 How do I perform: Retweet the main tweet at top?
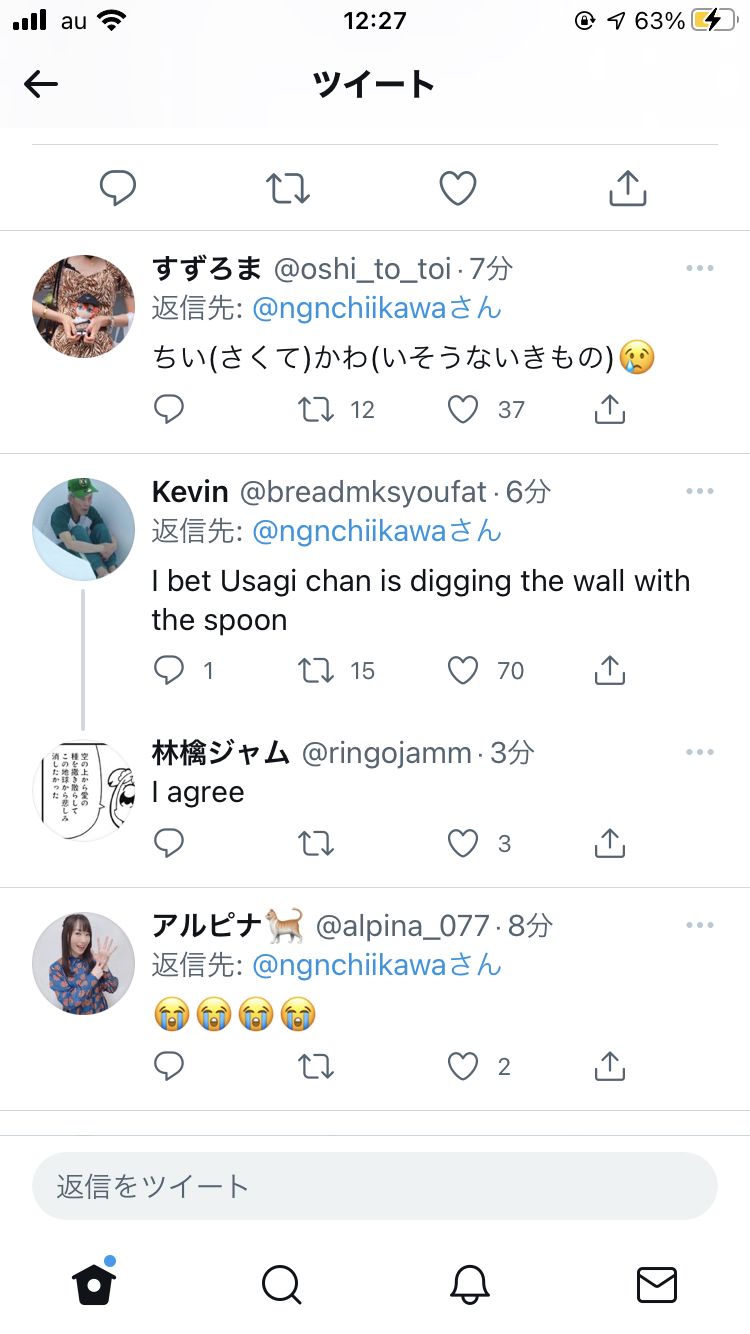[x=288, y=188]
